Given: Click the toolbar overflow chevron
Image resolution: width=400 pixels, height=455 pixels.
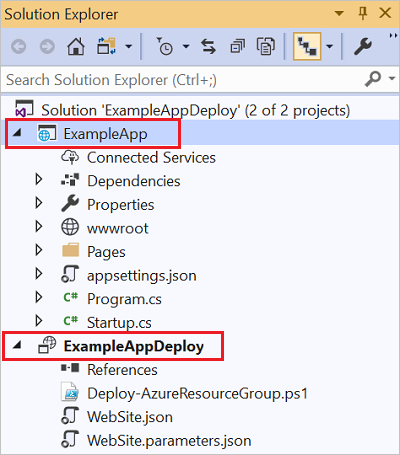Looking at the screenshot, I should pyautogui.click(x=393, y=35).
